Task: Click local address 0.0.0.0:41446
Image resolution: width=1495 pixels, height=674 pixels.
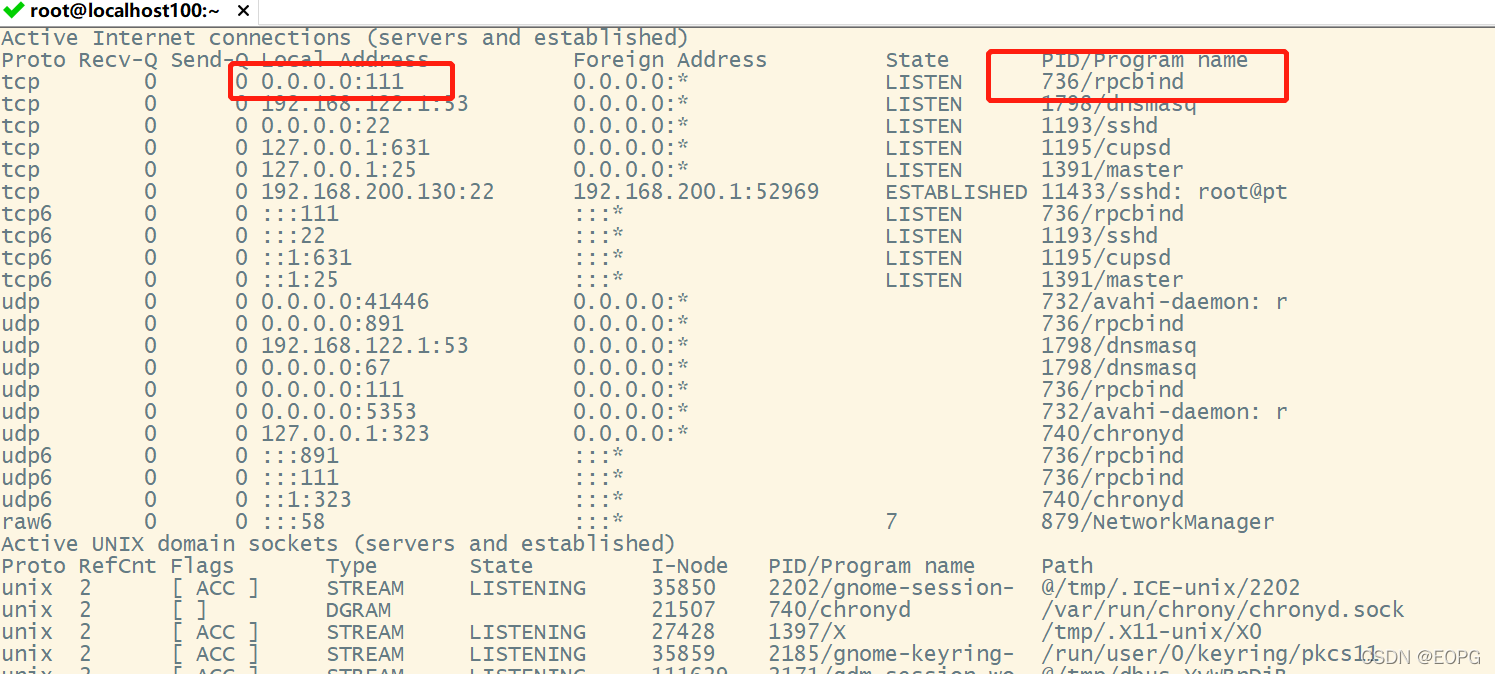Action: coord(346,302)
